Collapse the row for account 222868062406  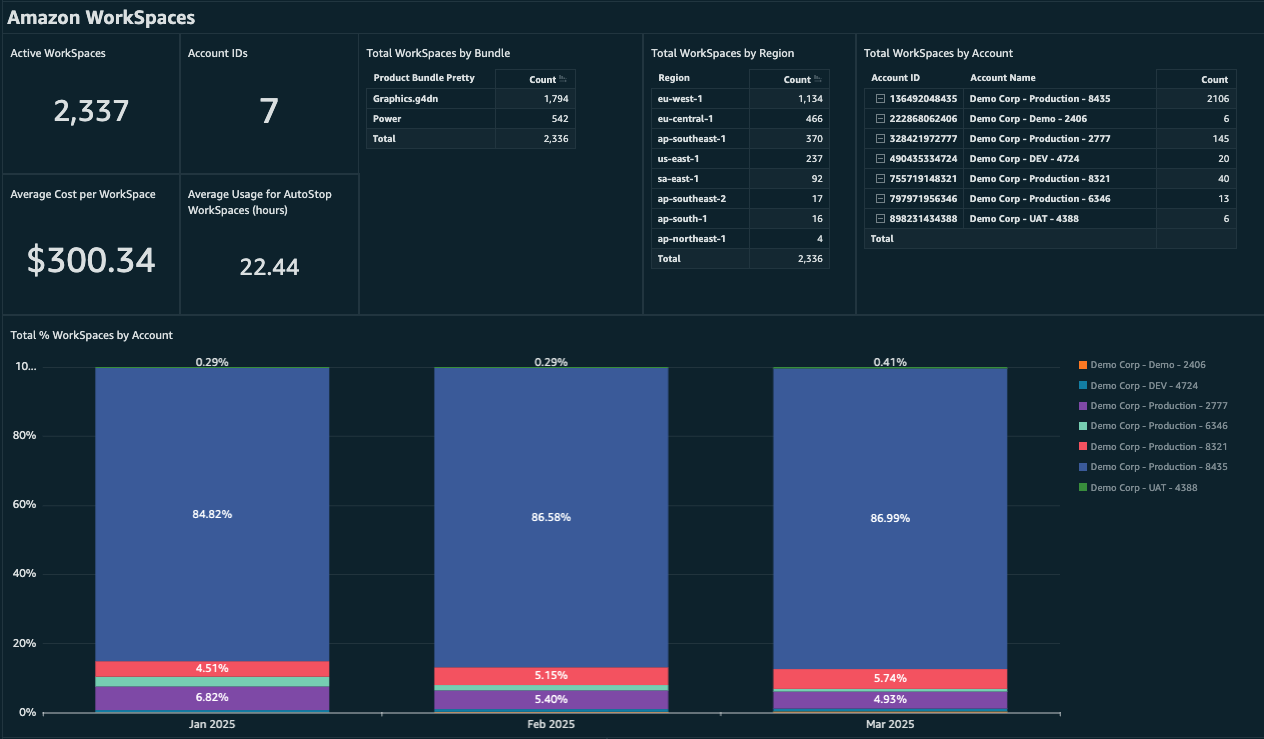click(x=881, y=118)
